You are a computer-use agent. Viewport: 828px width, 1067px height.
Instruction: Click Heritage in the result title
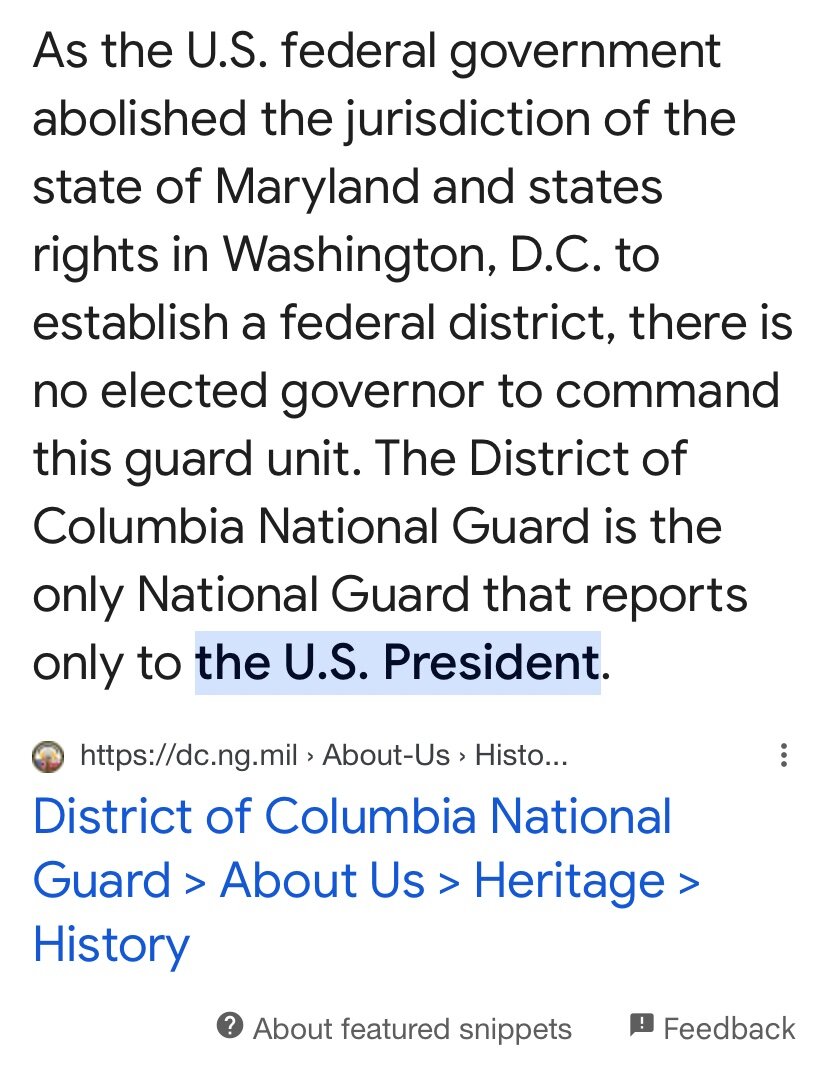569,881
